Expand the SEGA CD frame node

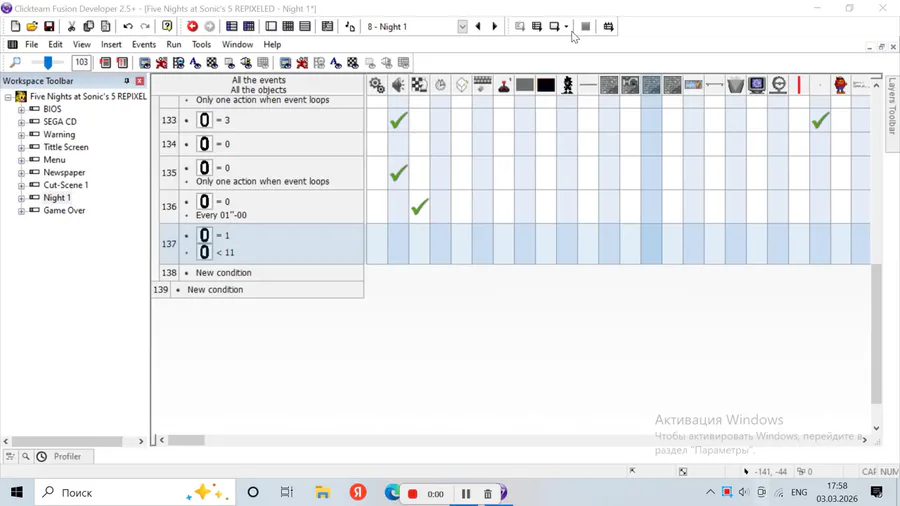[x=21, y=122]
